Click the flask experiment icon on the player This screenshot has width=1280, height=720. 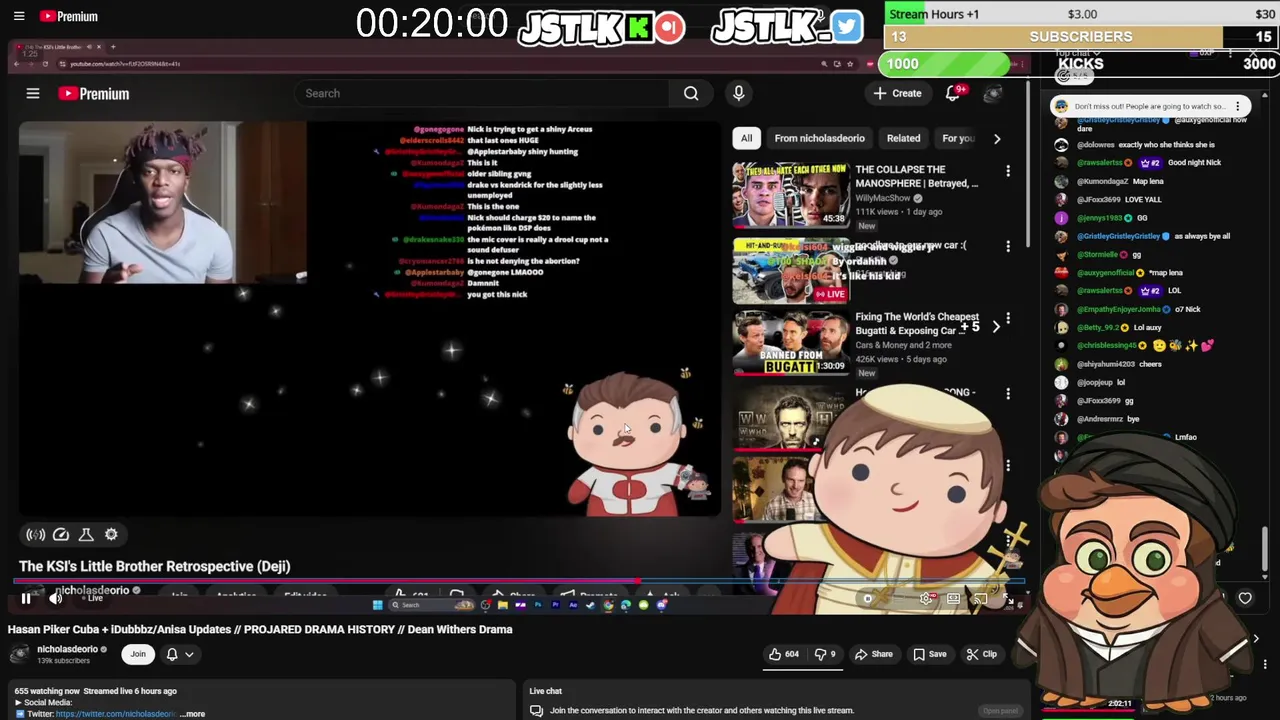click(x=86, y=535)
